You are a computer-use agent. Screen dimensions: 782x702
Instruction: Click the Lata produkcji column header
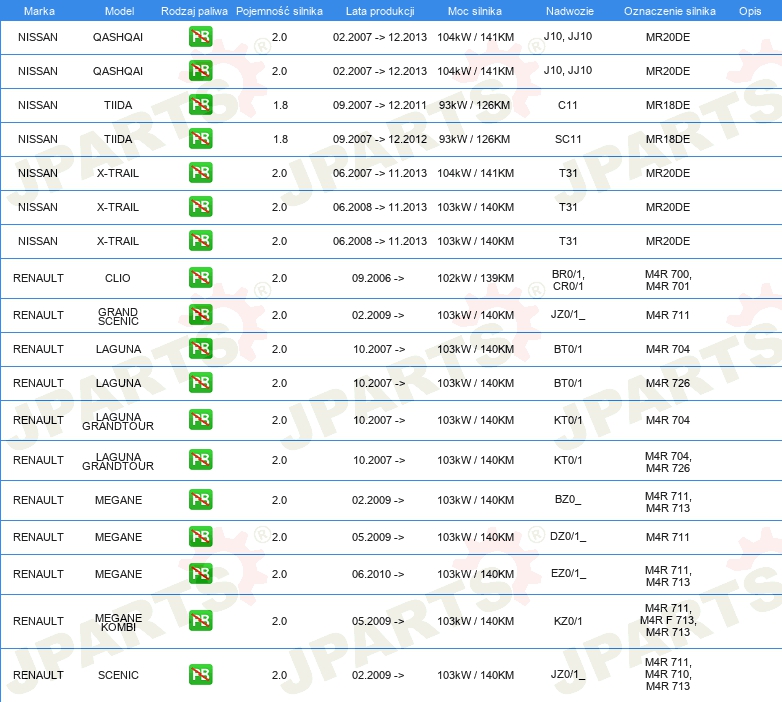(x=379, y=10)
